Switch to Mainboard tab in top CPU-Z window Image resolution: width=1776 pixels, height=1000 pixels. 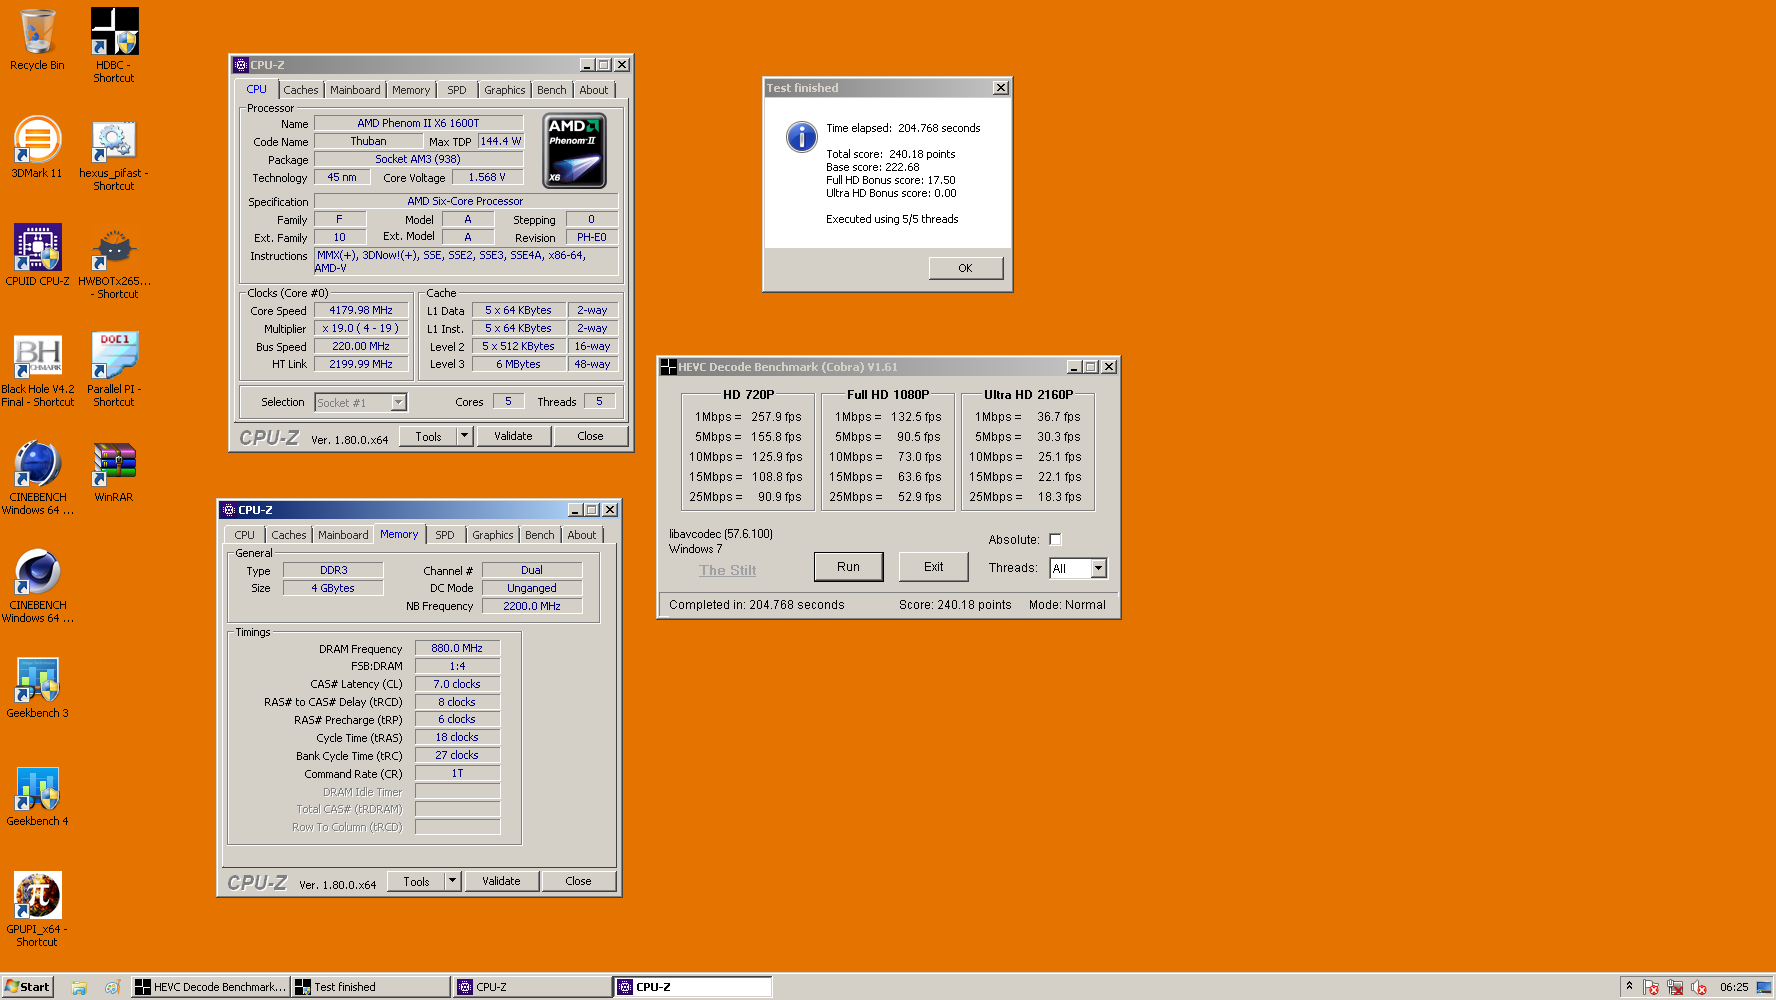pos(355,90)
